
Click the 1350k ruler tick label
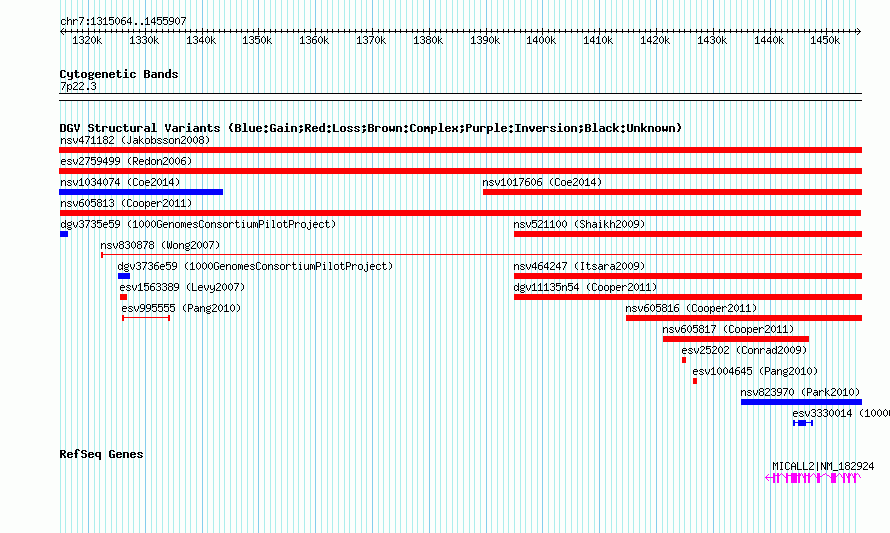coord(257,40)
